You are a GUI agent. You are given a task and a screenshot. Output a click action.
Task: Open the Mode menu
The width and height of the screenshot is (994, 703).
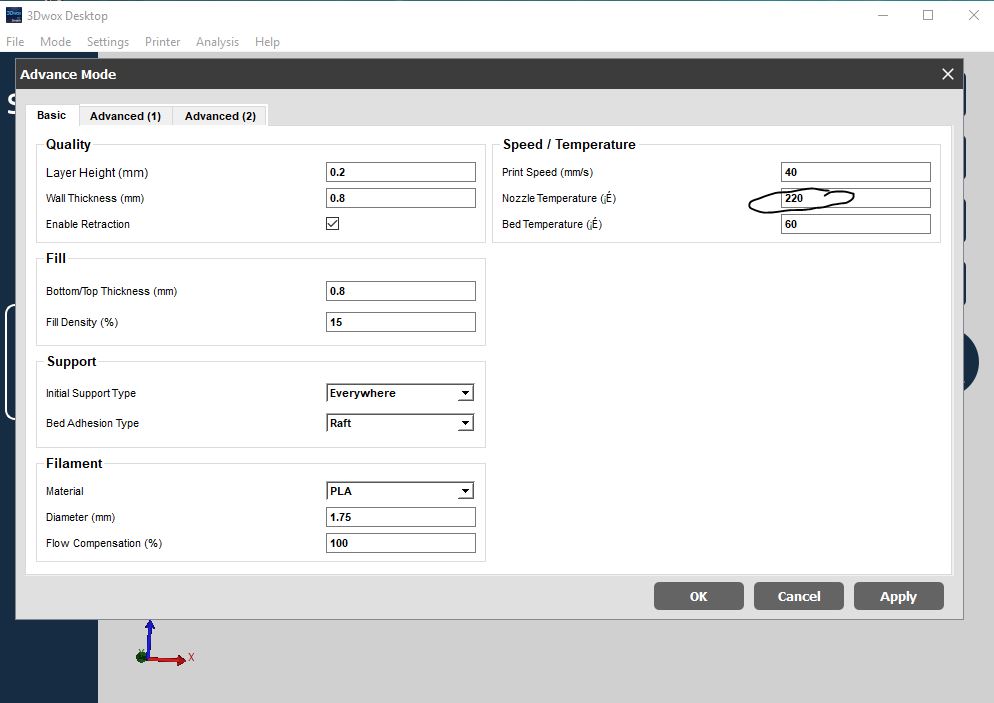[x=55, y=42]
